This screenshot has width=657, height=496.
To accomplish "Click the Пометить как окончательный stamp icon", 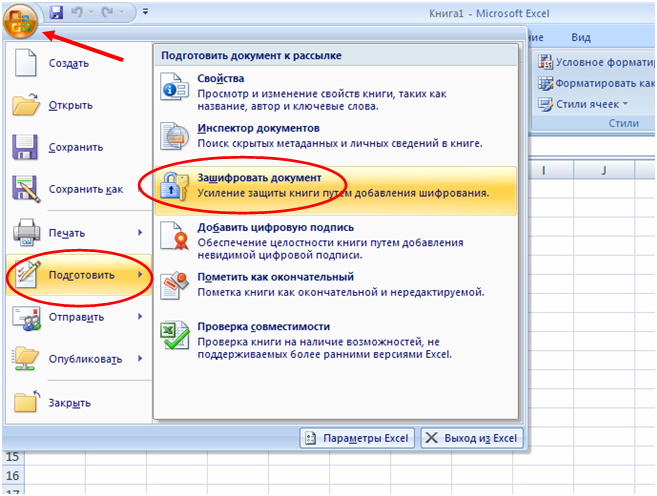I will (174, 285).
